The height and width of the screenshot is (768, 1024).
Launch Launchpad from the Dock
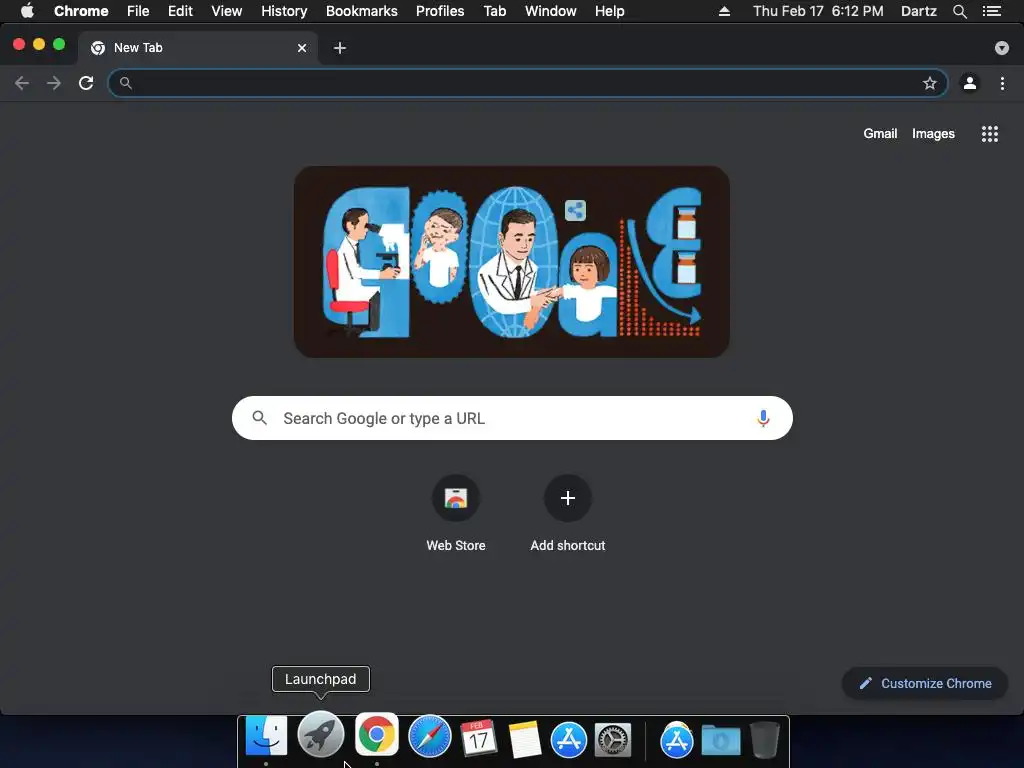[x=321, y=735]
